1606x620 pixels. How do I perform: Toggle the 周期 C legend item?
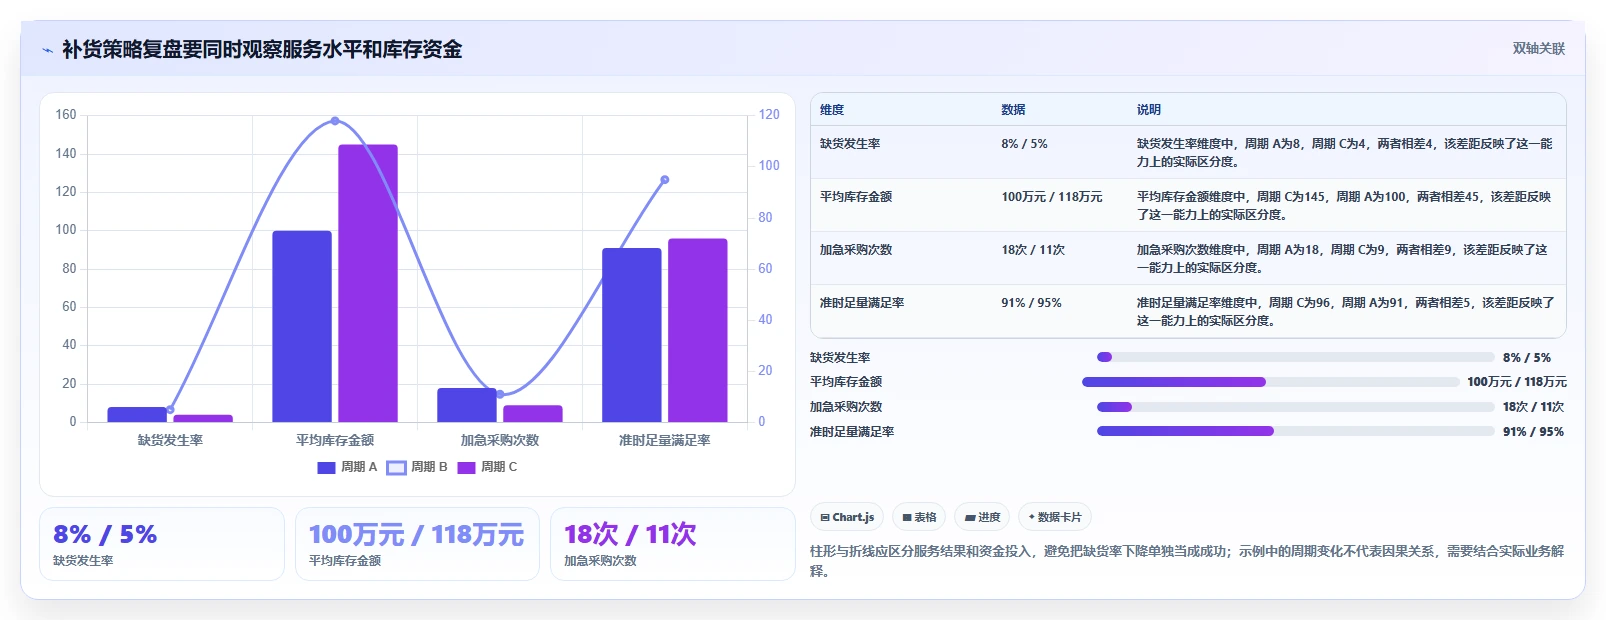(x=487, y=467)
